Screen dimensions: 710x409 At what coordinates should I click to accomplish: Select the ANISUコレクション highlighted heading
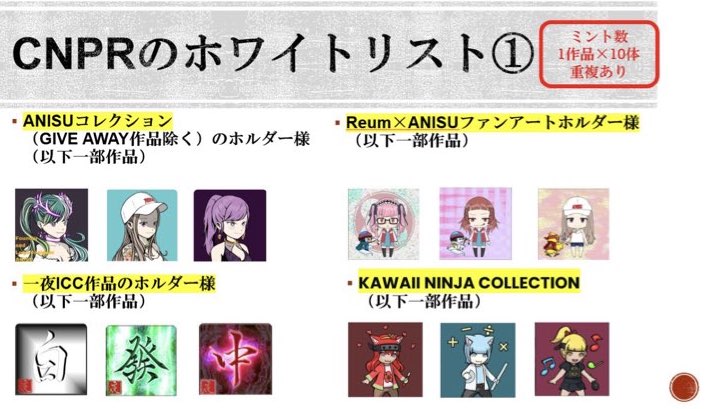click(x=97, y=121)
